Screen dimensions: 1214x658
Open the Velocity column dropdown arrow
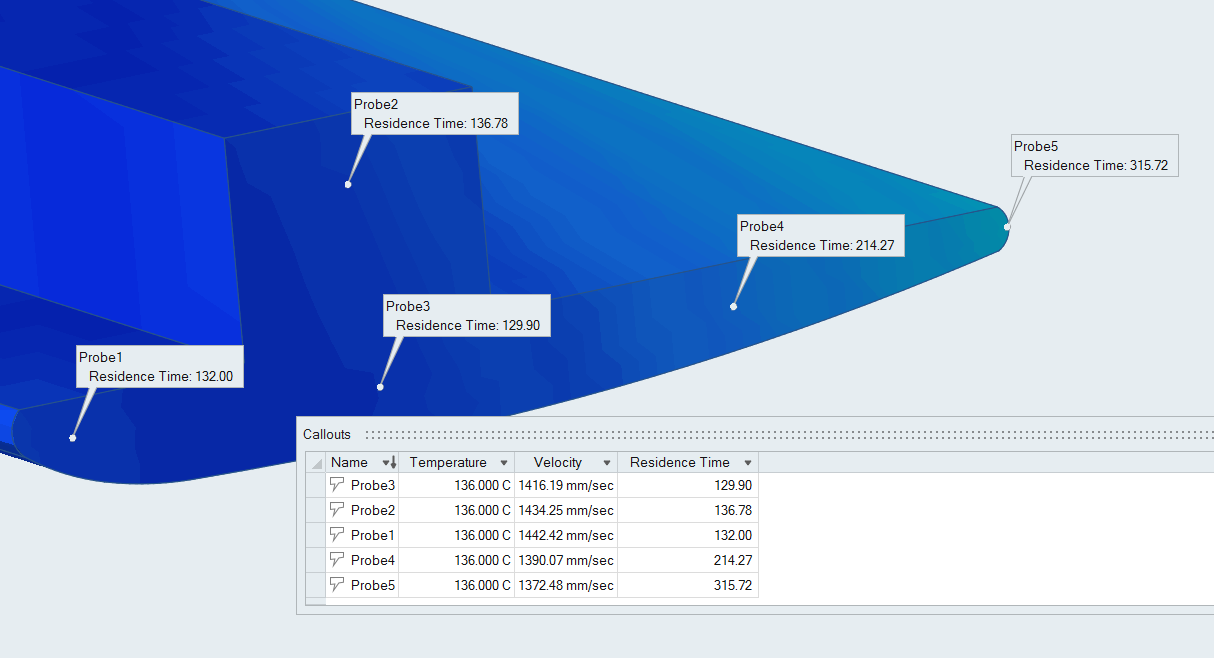pos(606,463)
